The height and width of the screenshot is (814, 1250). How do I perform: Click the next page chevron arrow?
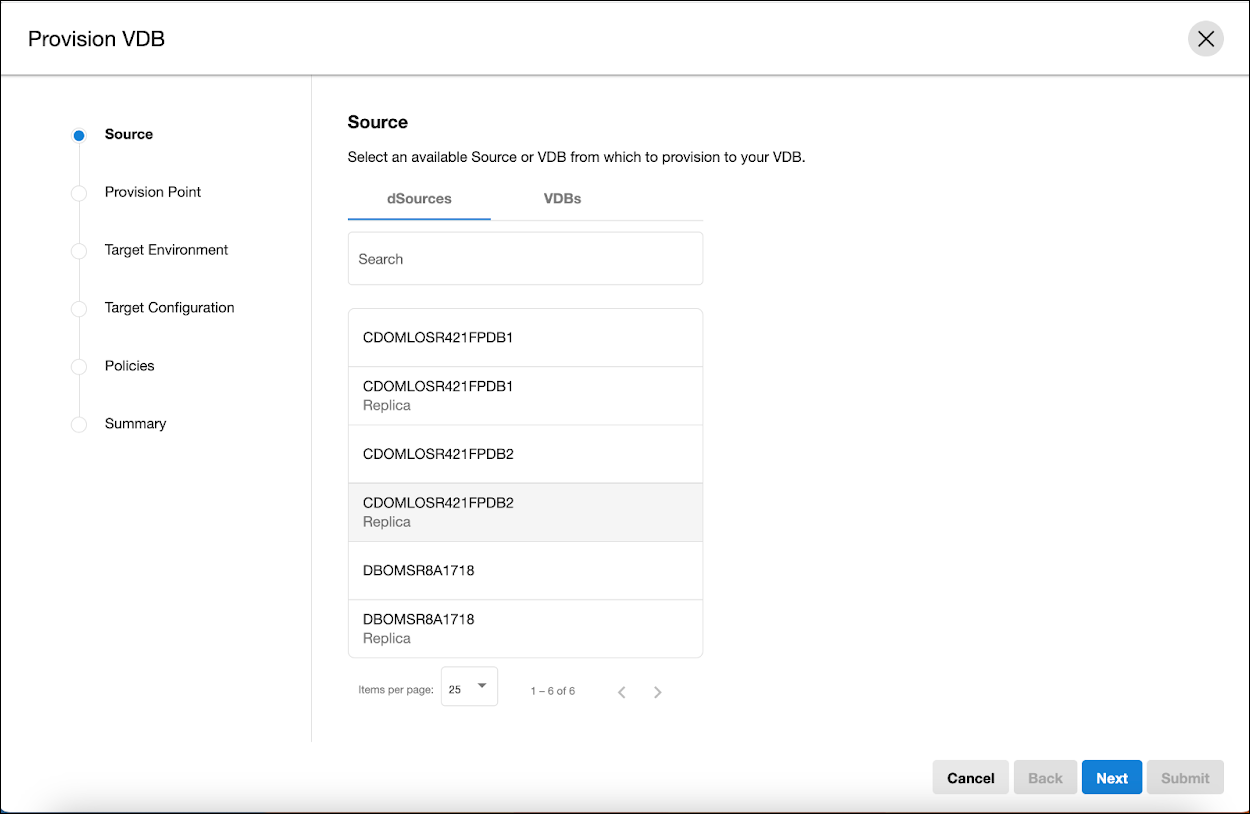tap(657, 692)
